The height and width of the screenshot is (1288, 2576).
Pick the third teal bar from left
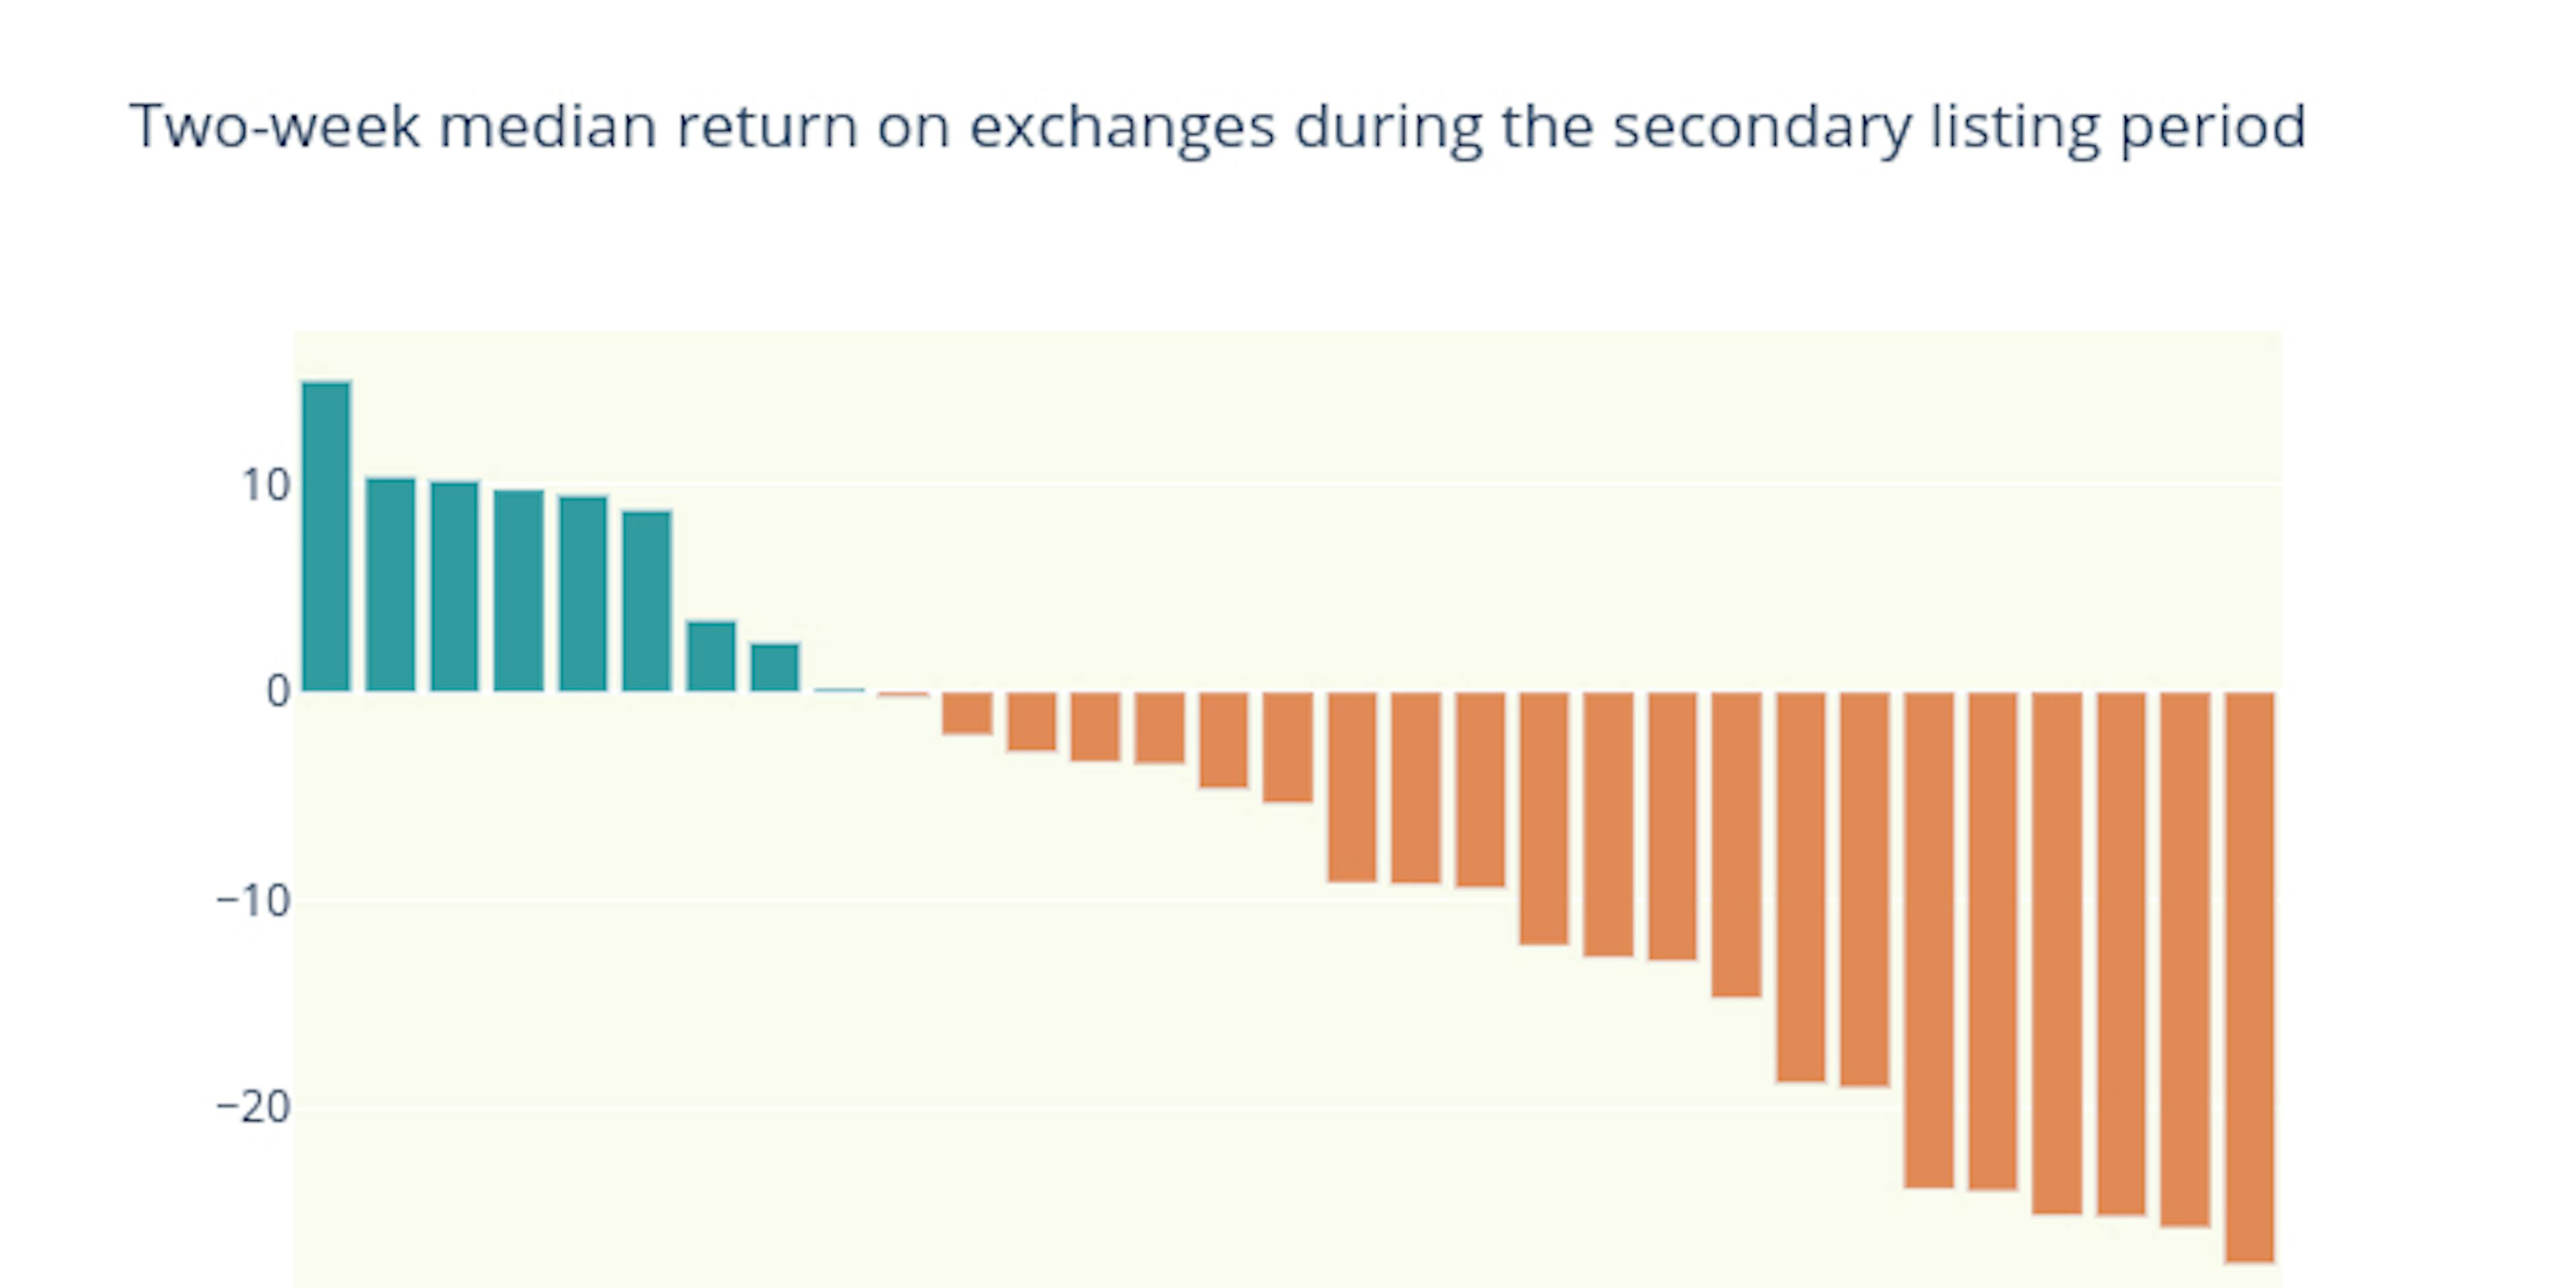454,587
